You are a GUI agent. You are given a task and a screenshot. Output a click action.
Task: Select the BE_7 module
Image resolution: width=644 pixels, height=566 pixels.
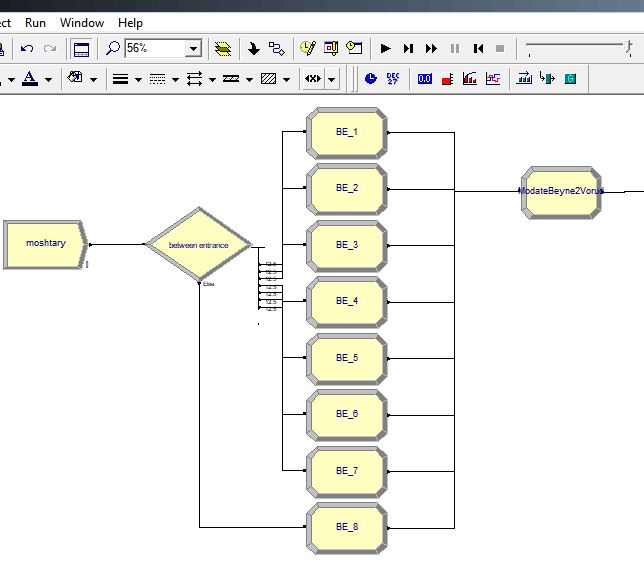point(347,472)
